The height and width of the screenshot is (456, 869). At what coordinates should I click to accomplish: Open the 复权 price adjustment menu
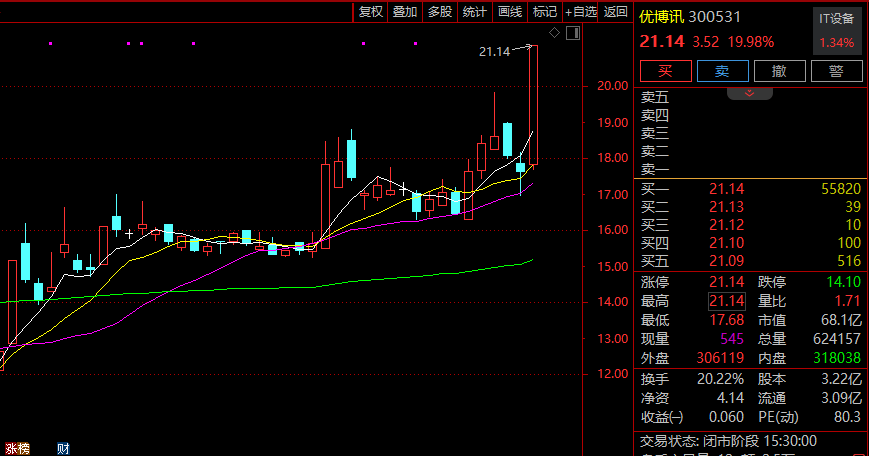(x=371, y=12)
